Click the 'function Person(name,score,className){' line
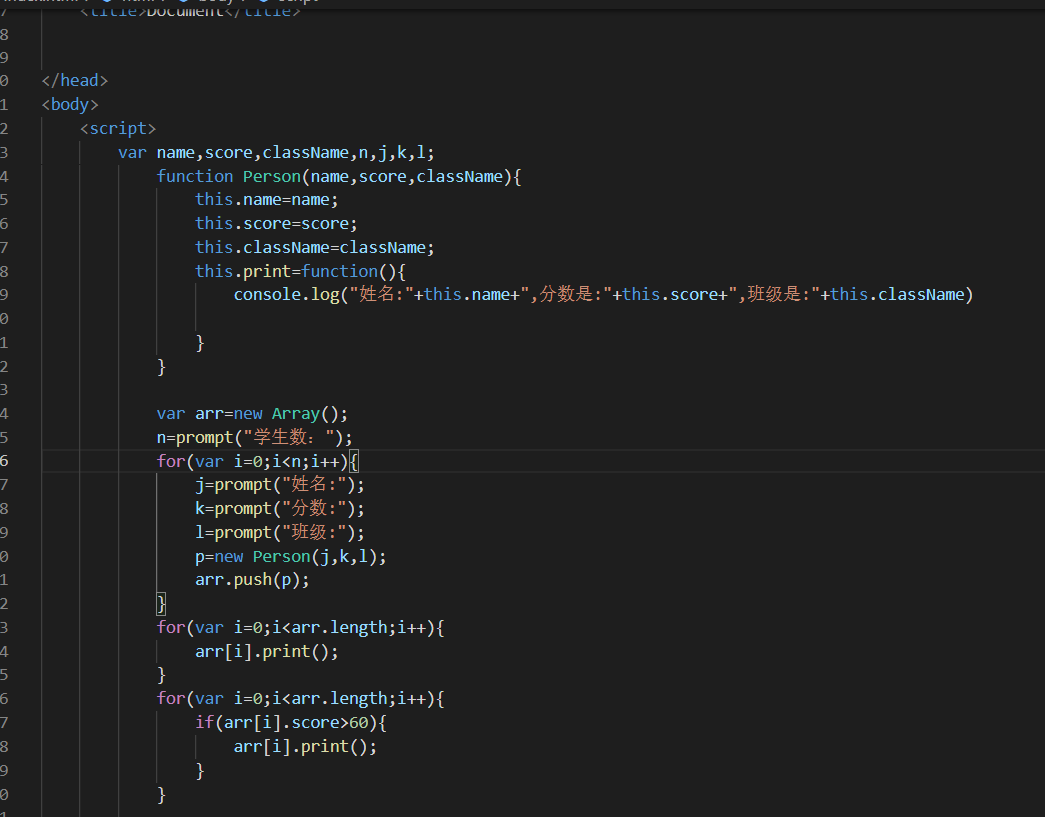Viewport: 1045px width, 817px height. (x=339, y=177)
